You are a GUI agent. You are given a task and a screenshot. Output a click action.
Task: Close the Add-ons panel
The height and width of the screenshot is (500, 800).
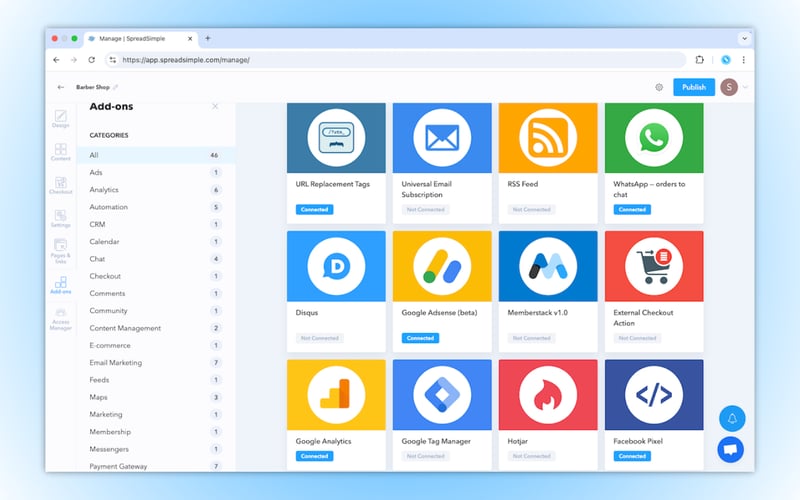(215, 106)
